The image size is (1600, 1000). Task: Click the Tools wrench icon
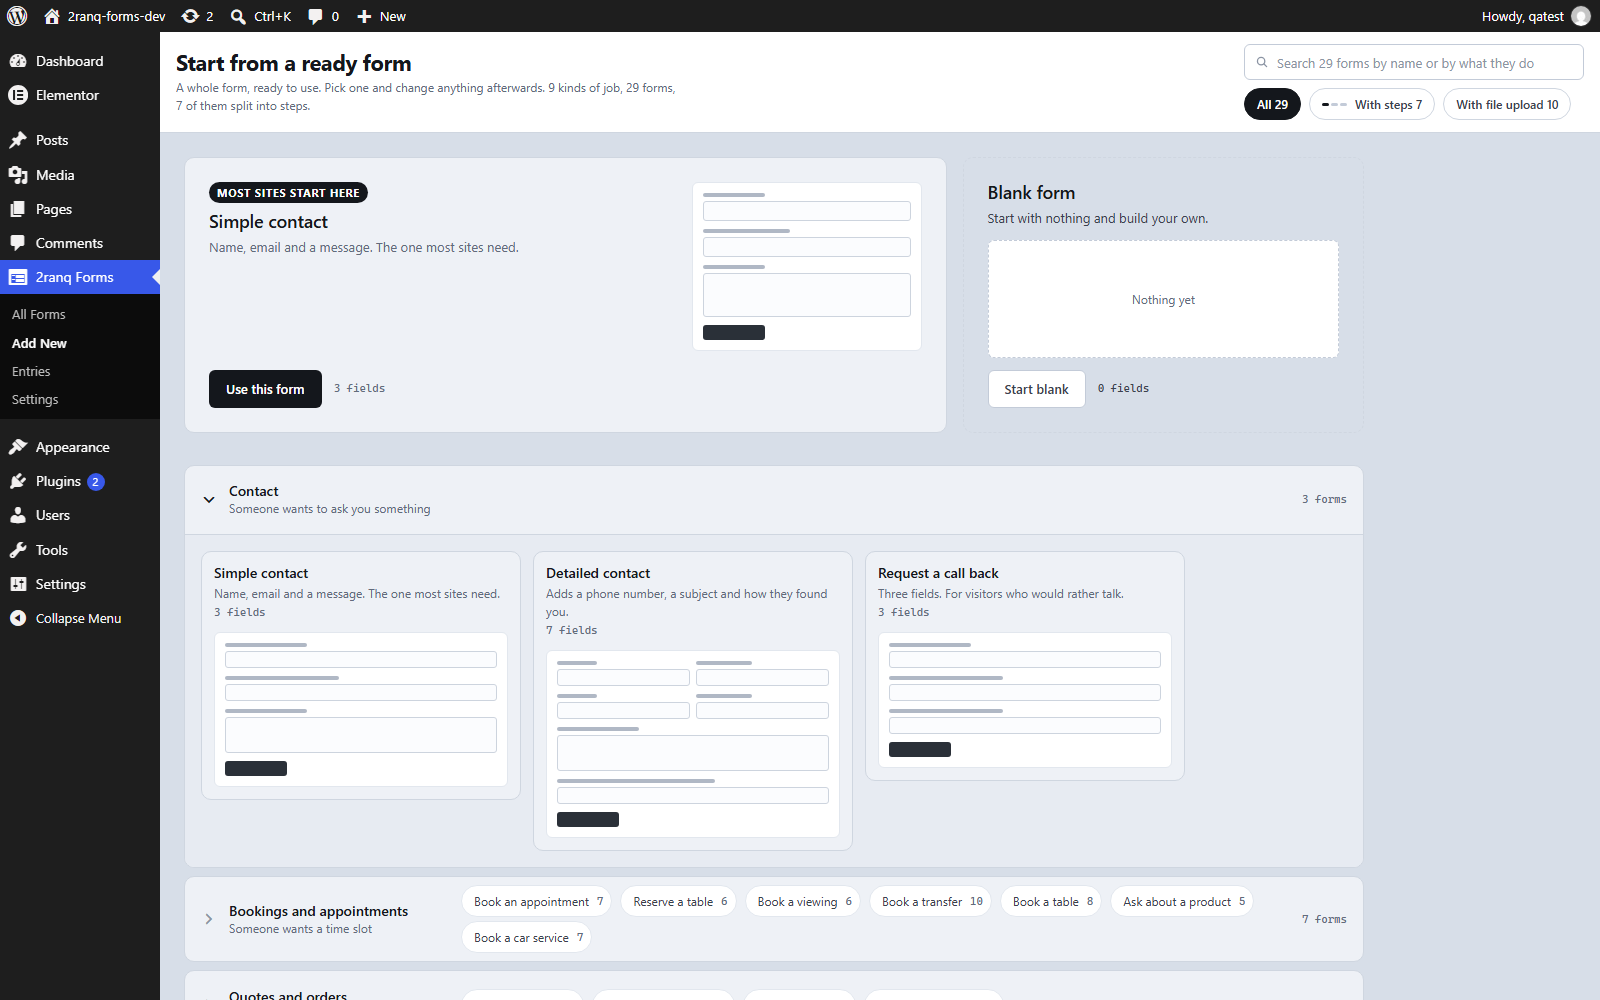click(x=18, y=550)
